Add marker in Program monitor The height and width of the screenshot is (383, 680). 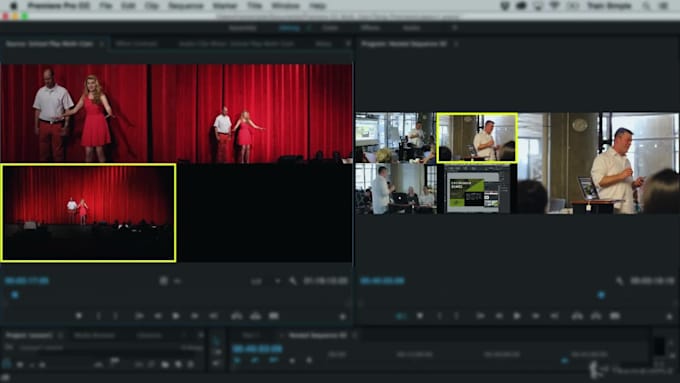click(x=420, y=316)
